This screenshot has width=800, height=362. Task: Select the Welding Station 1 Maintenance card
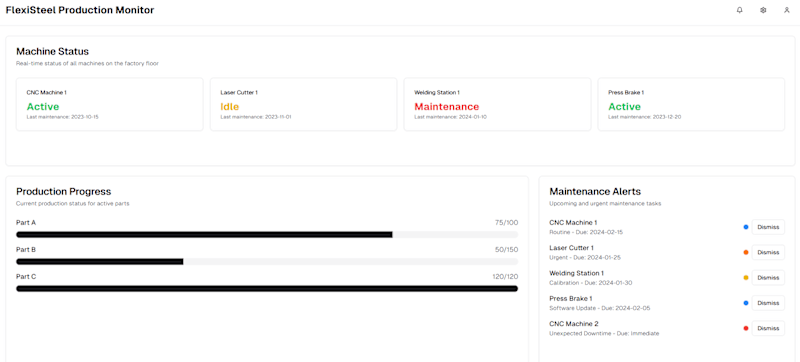[x=497, y=105]
